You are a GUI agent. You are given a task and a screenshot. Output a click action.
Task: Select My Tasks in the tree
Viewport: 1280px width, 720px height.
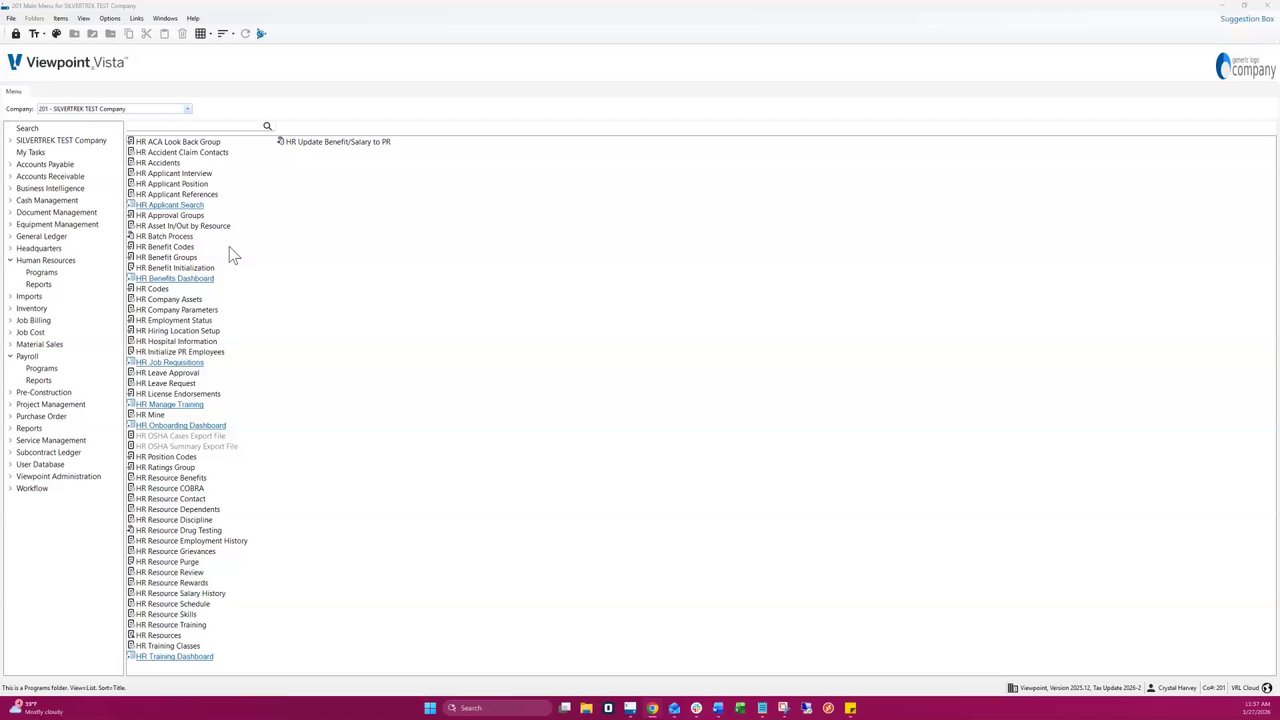(30, 152)
